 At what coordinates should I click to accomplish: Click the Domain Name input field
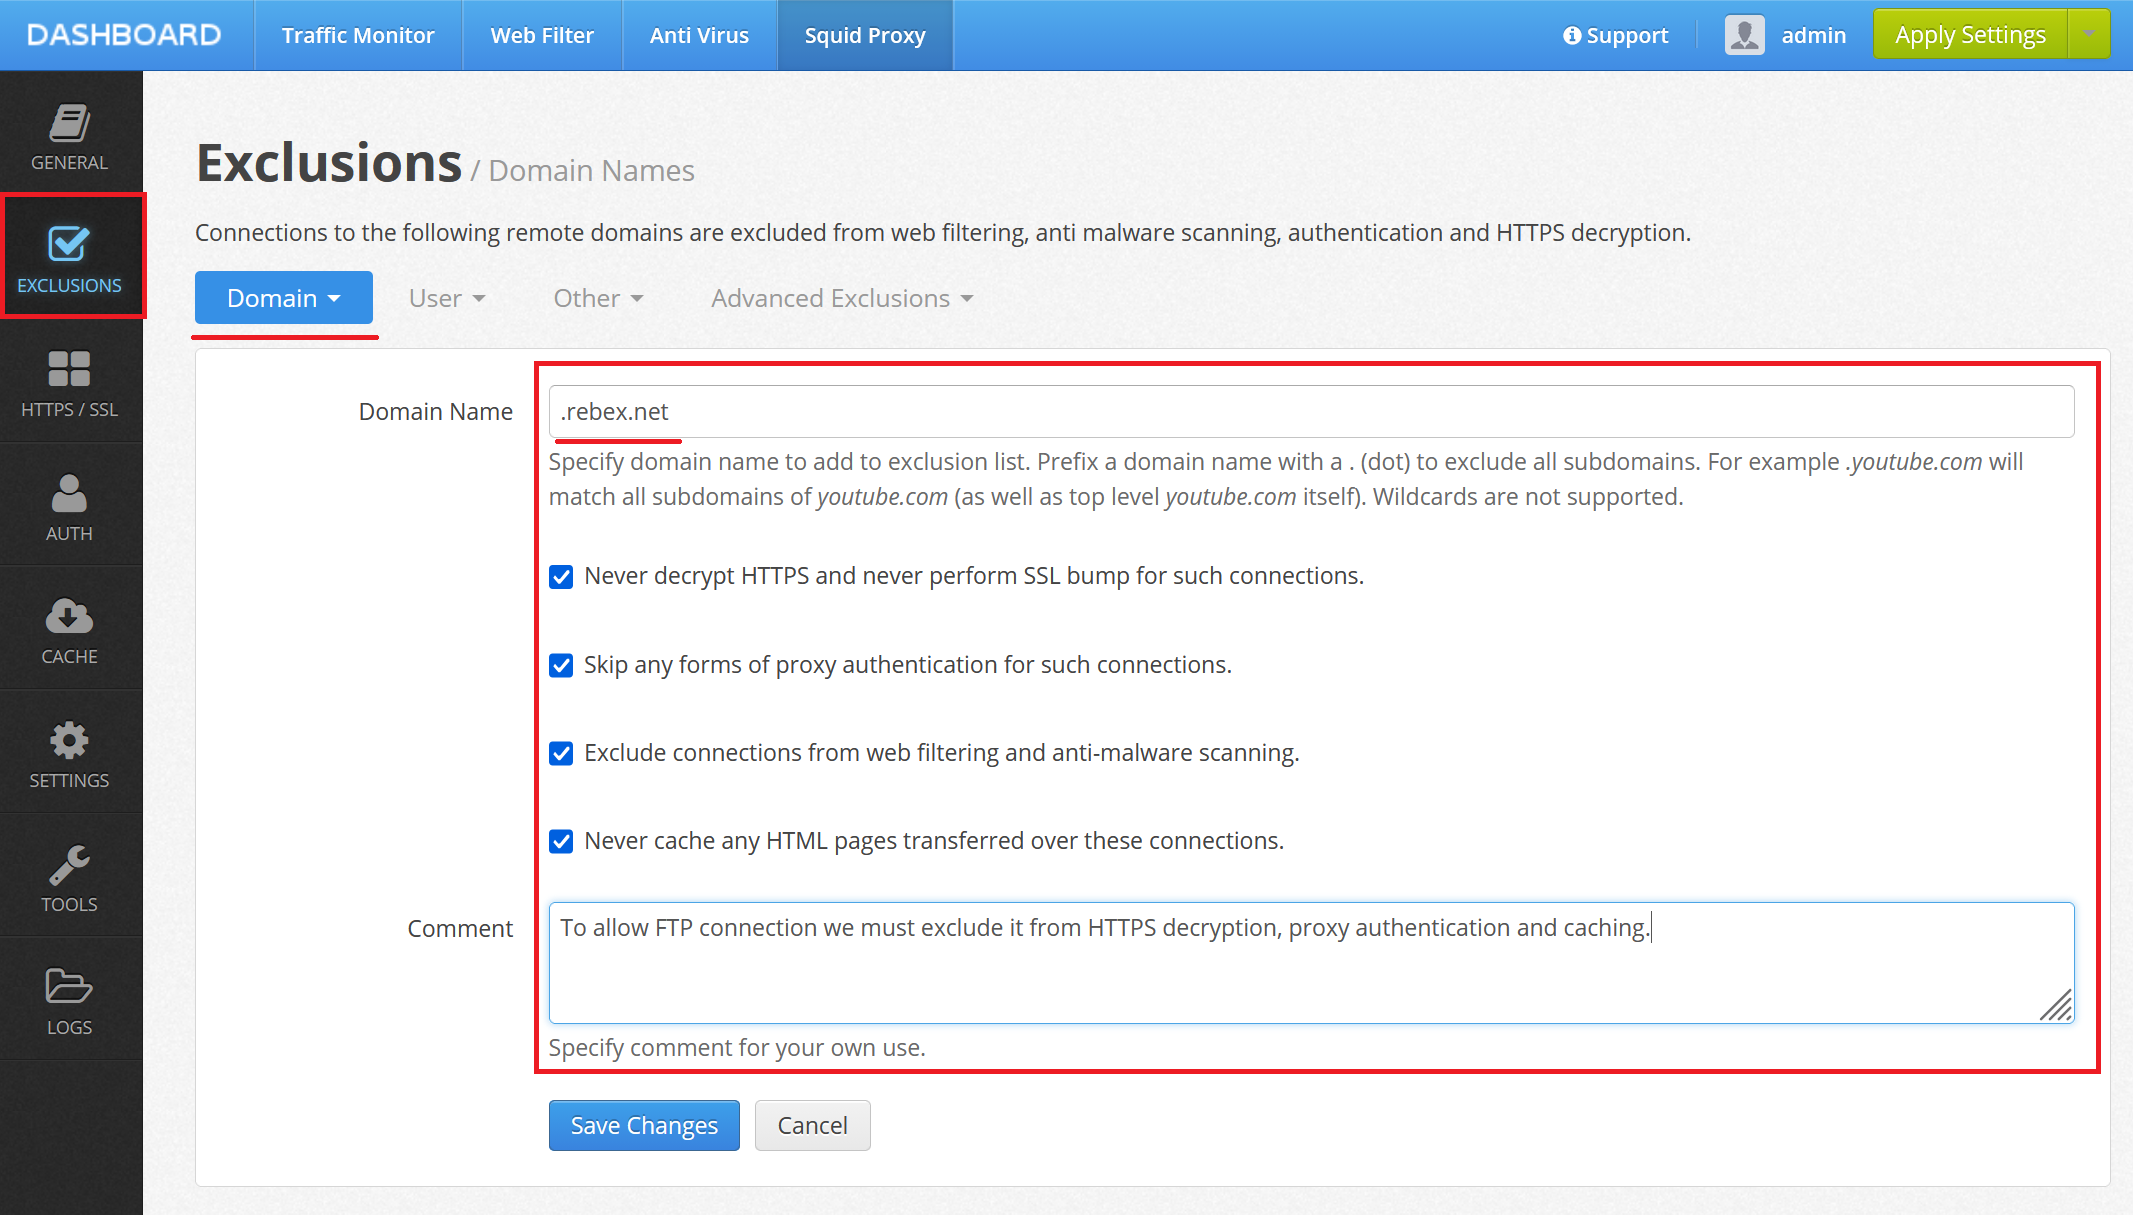point(1311,412)
